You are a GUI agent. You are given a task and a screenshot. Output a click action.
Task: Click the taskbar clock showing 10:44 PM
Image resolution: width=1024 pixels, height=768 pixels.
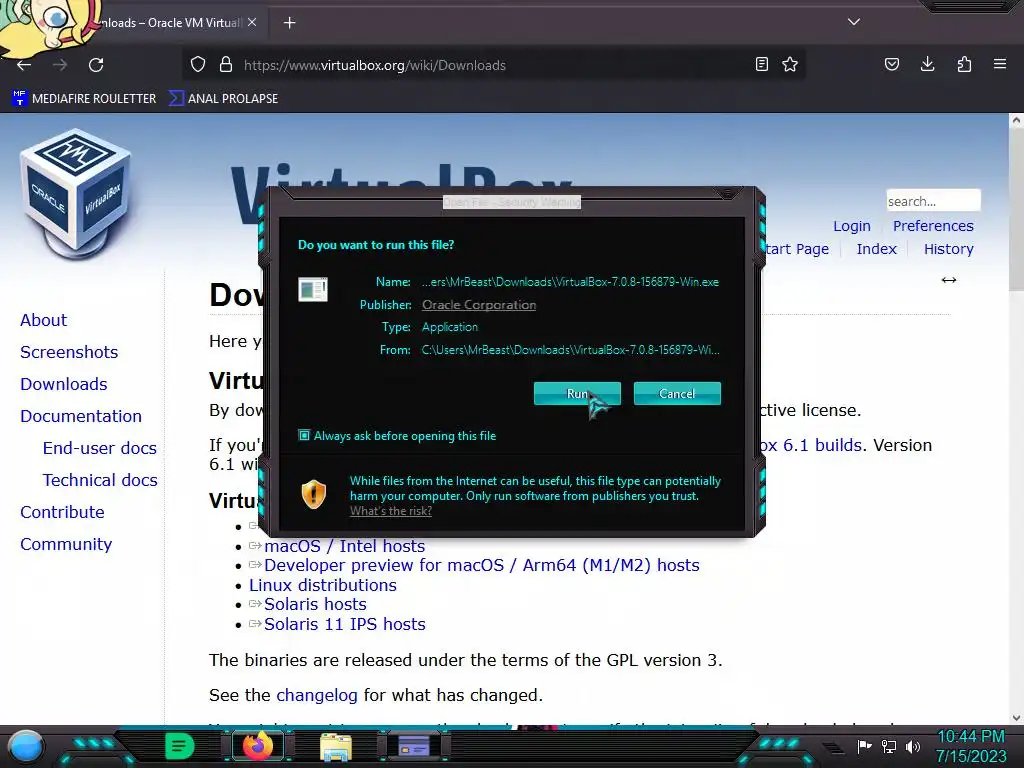[x=971, y=746]
